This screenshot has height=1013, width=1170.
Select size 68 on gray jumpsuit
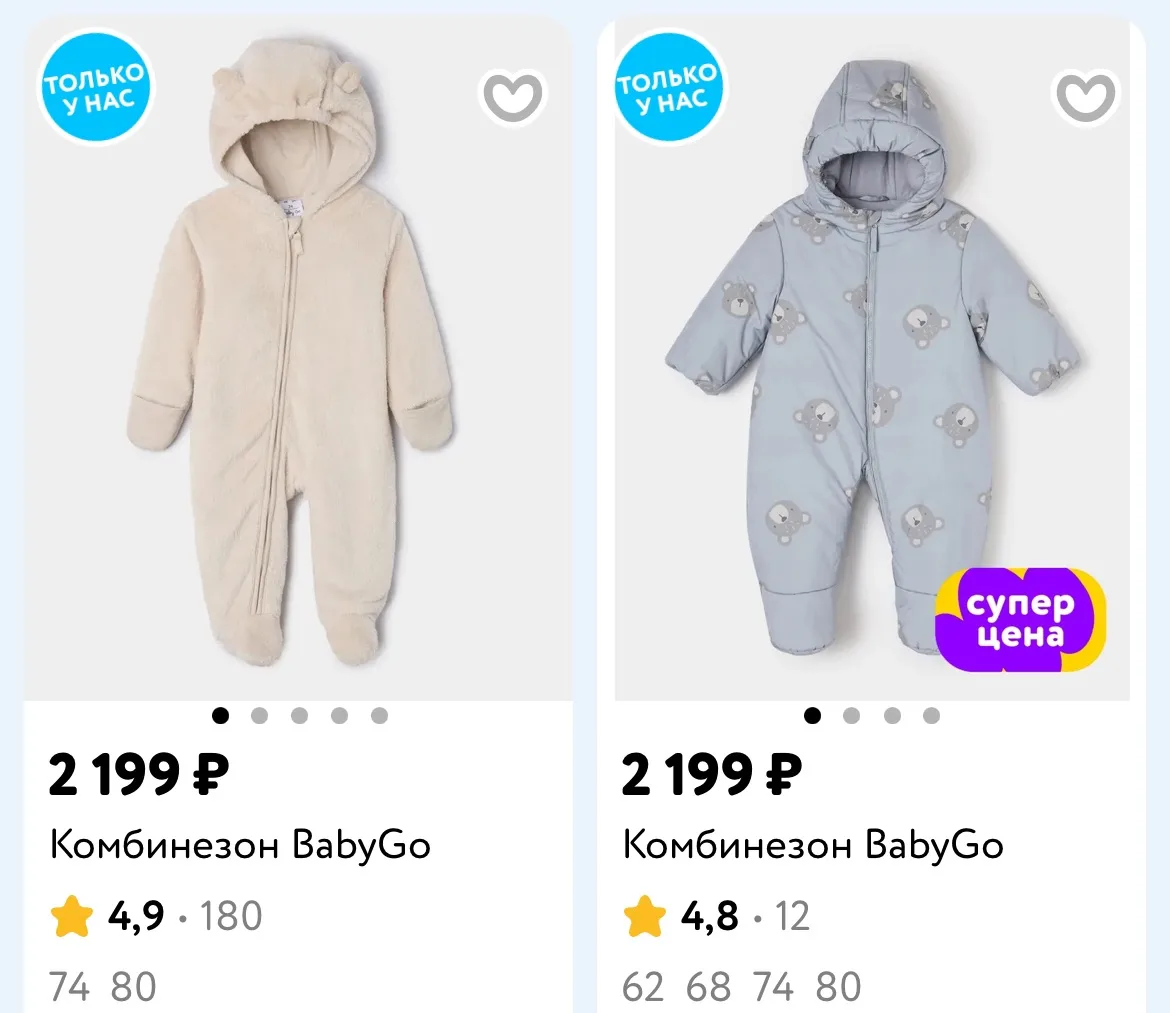tap(708, 987)
